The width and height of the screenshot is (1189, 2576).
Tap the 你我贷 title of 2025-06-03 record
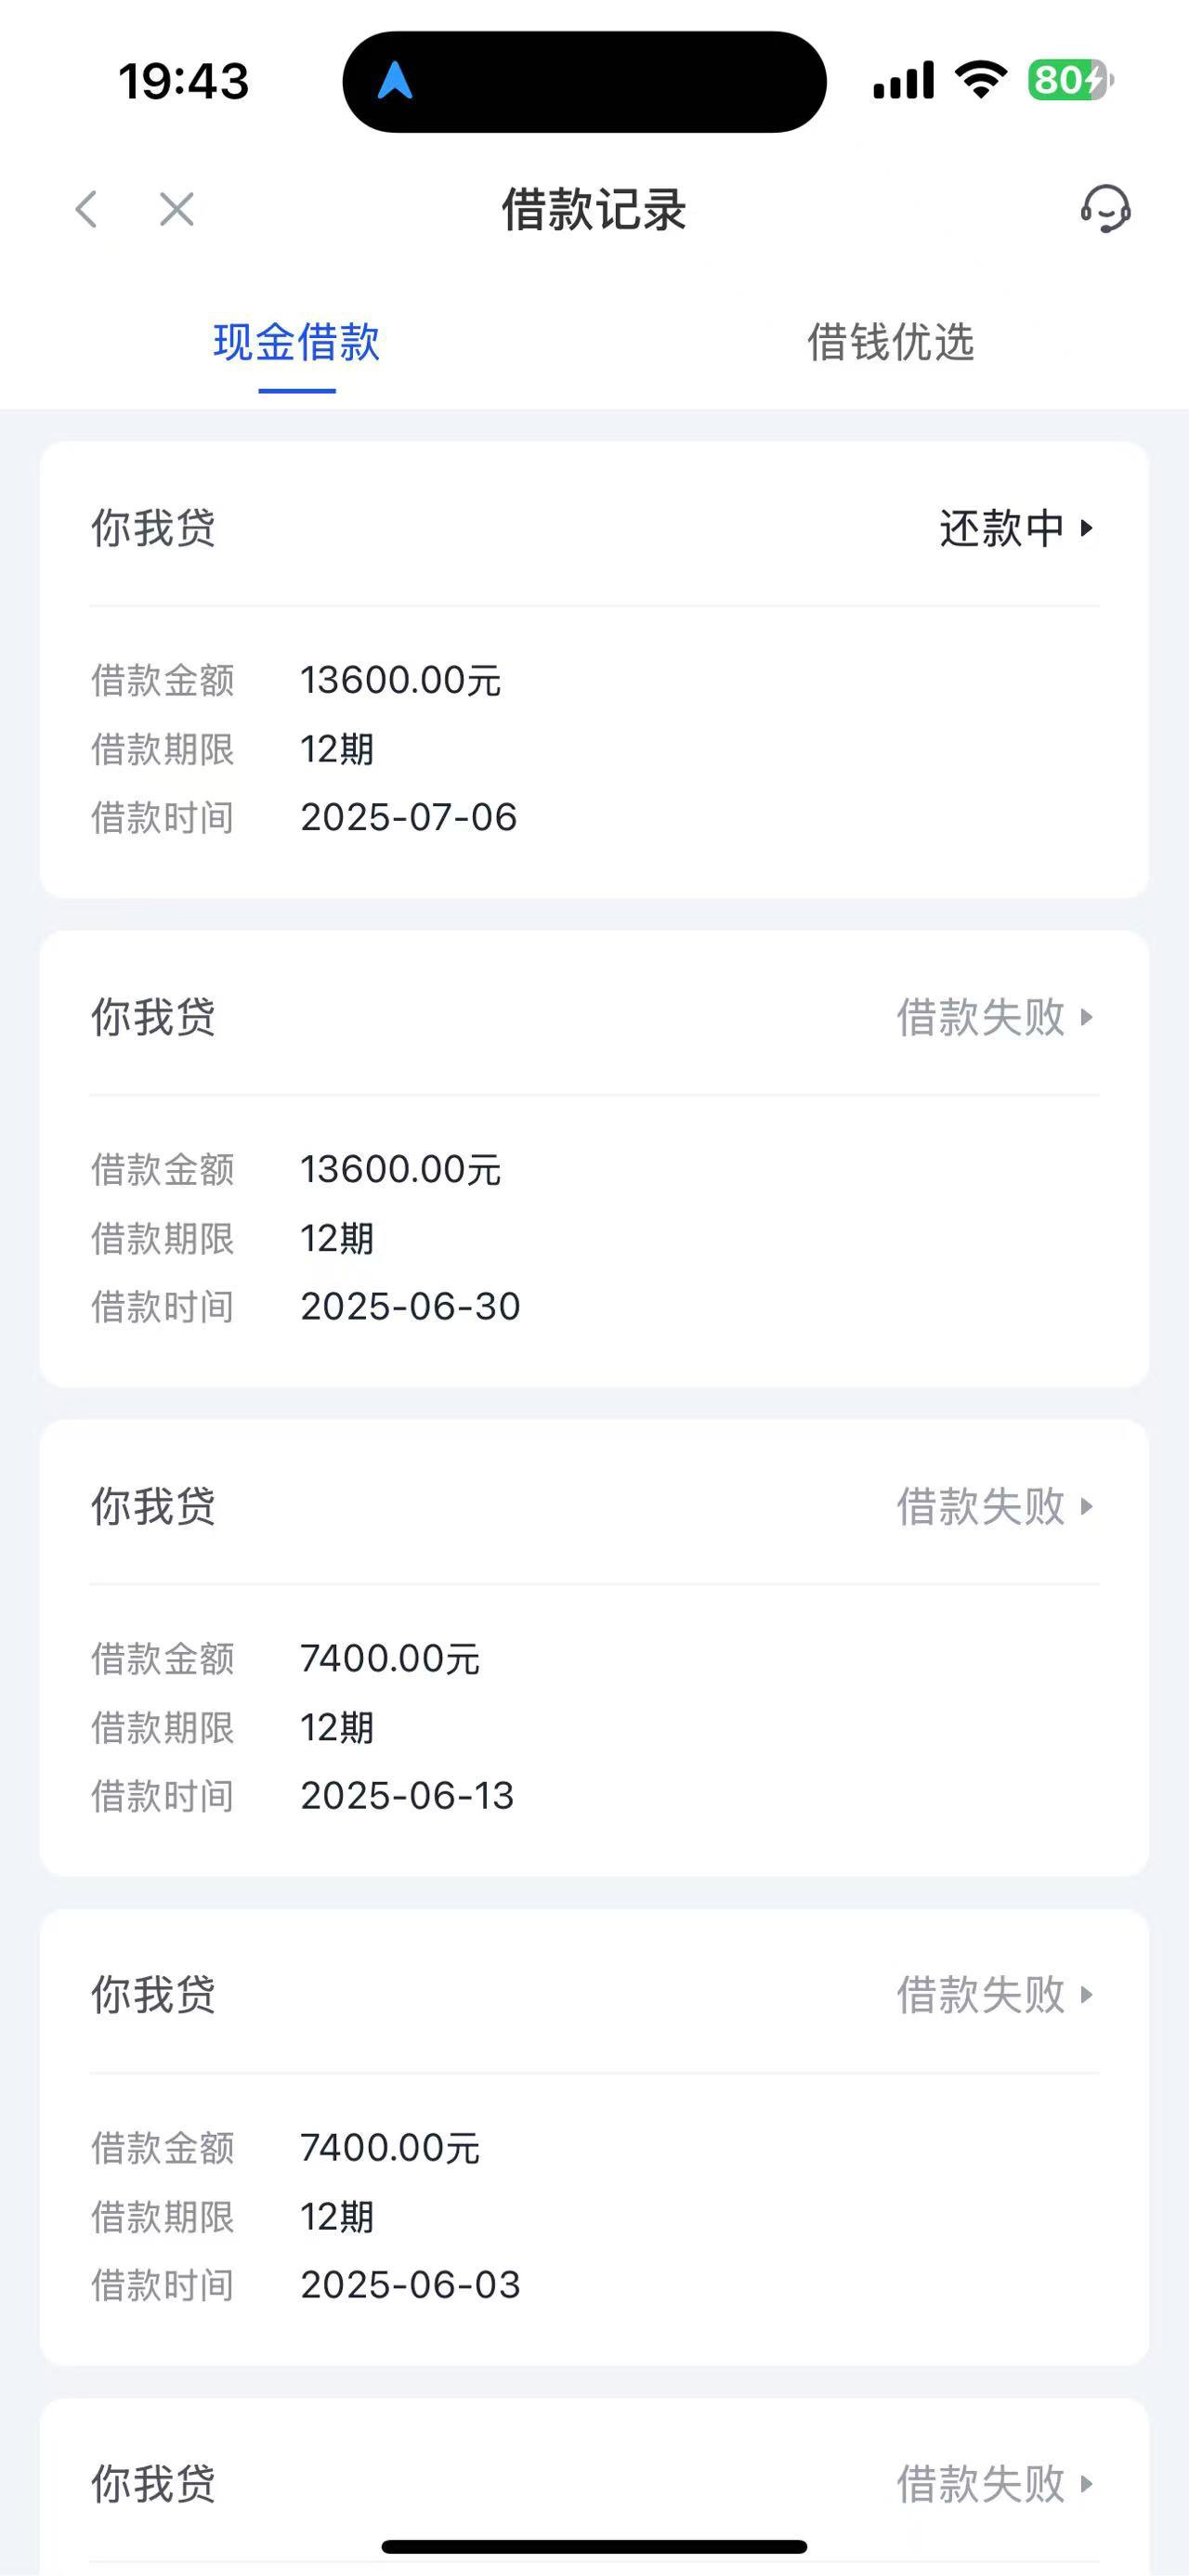[x=154, y=1995]
